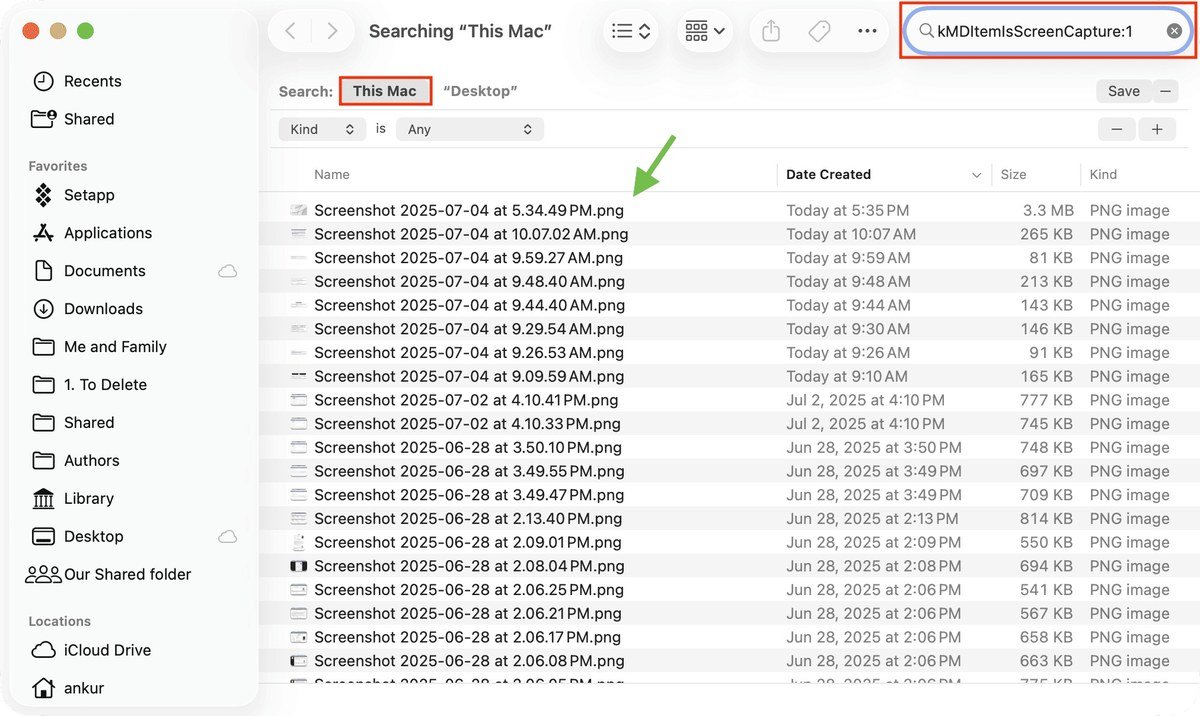Viewport: 1200px width, 716px height.
Task: Add a new rule with plus button
Action: coord(1157,129)
